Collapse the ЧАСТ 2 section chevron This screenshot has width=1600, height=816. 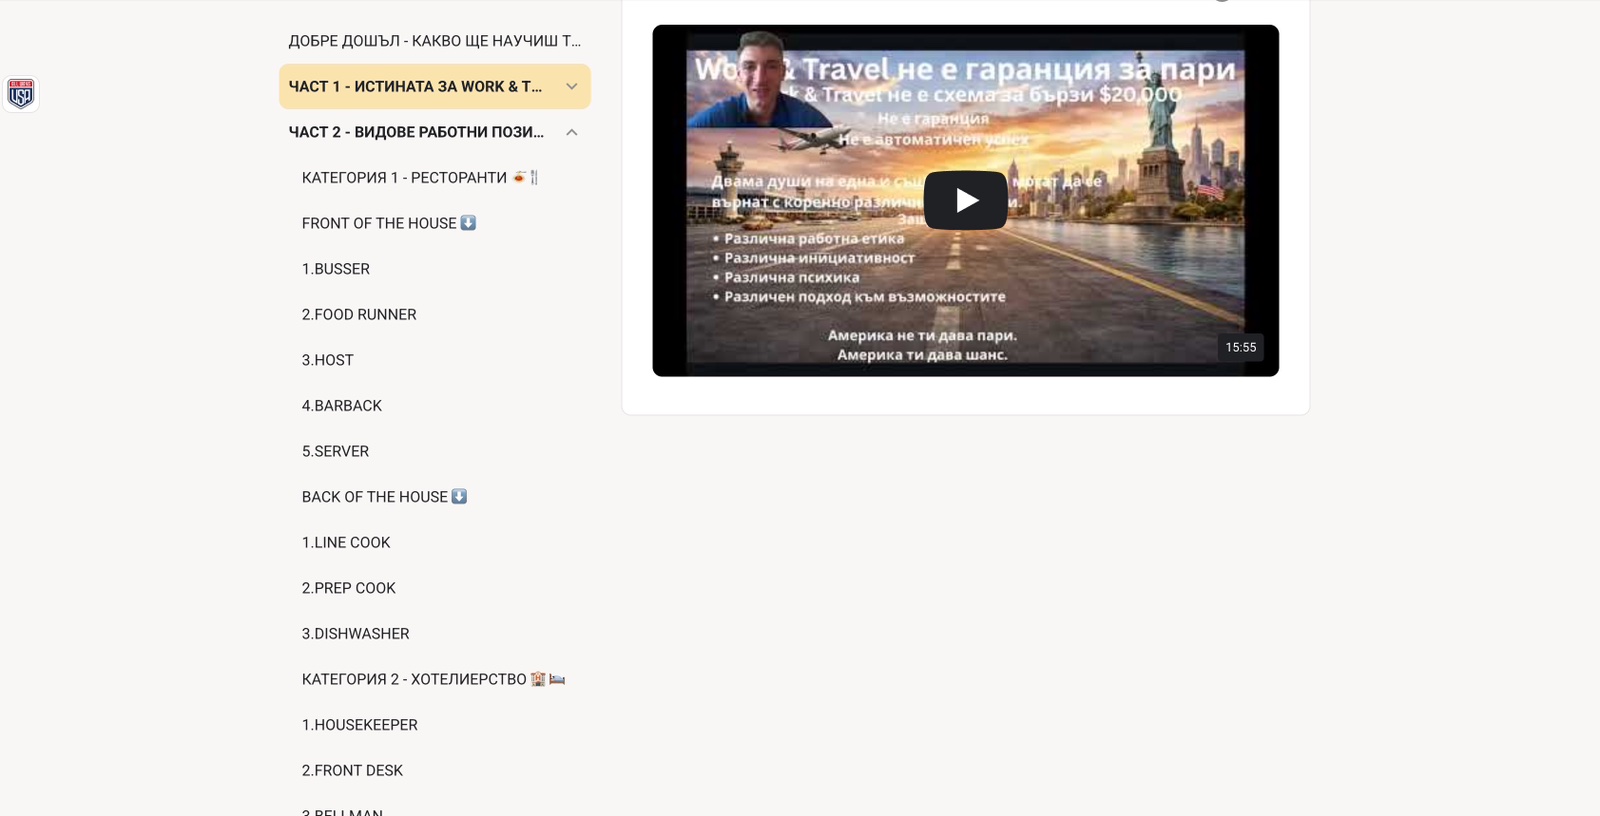571,132
